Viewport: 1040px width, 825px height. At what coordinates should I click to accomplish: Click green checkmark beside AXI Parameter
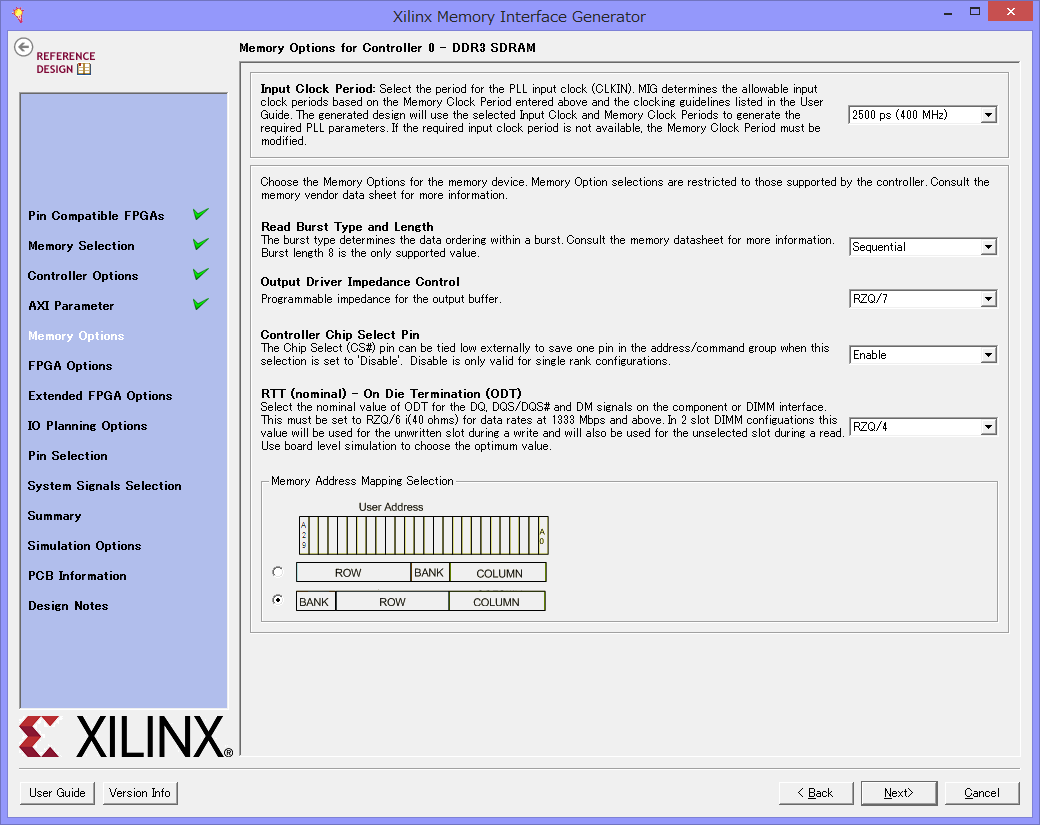pyautogui.click(x=201, y=304)
